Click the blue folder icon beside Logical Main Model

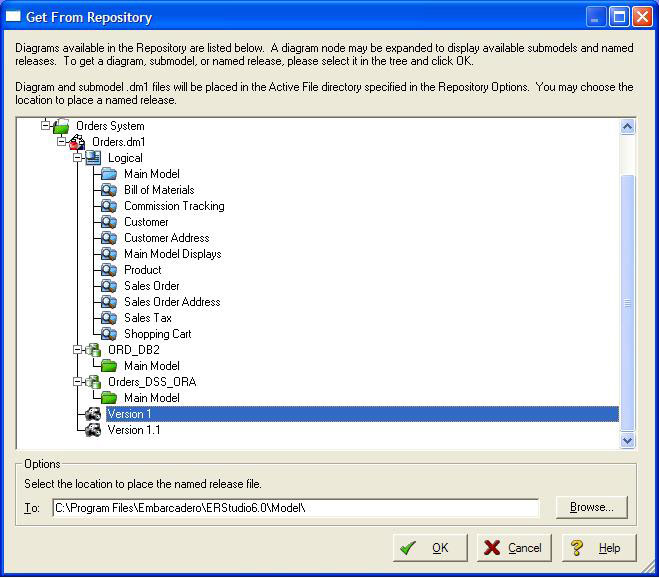[x=109, y=174]
